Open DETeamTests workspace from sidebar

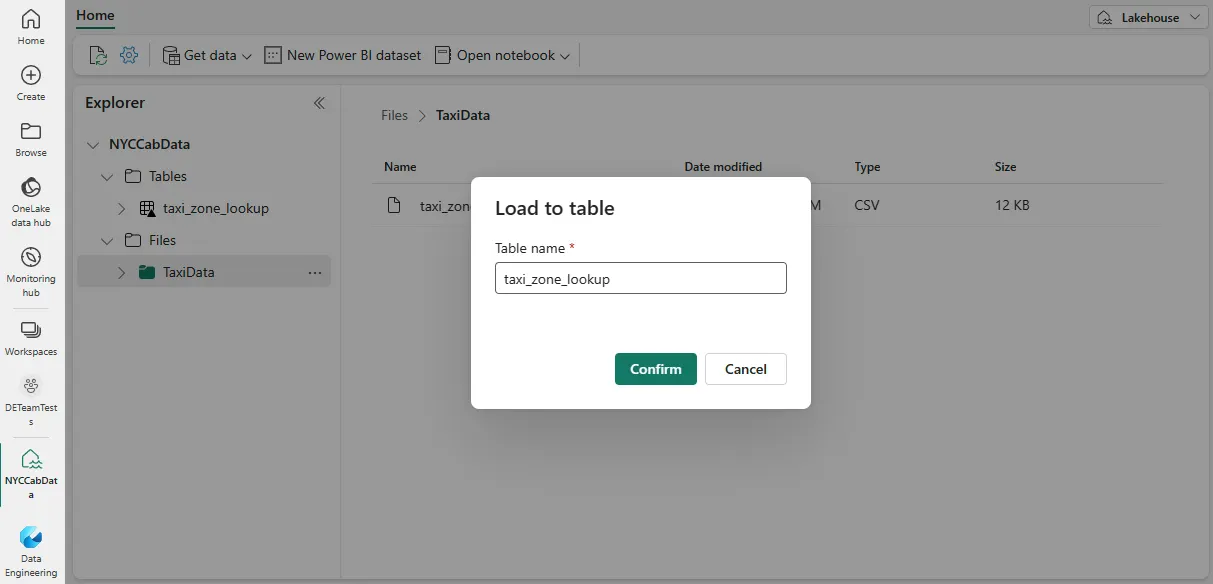click(30, 400)
